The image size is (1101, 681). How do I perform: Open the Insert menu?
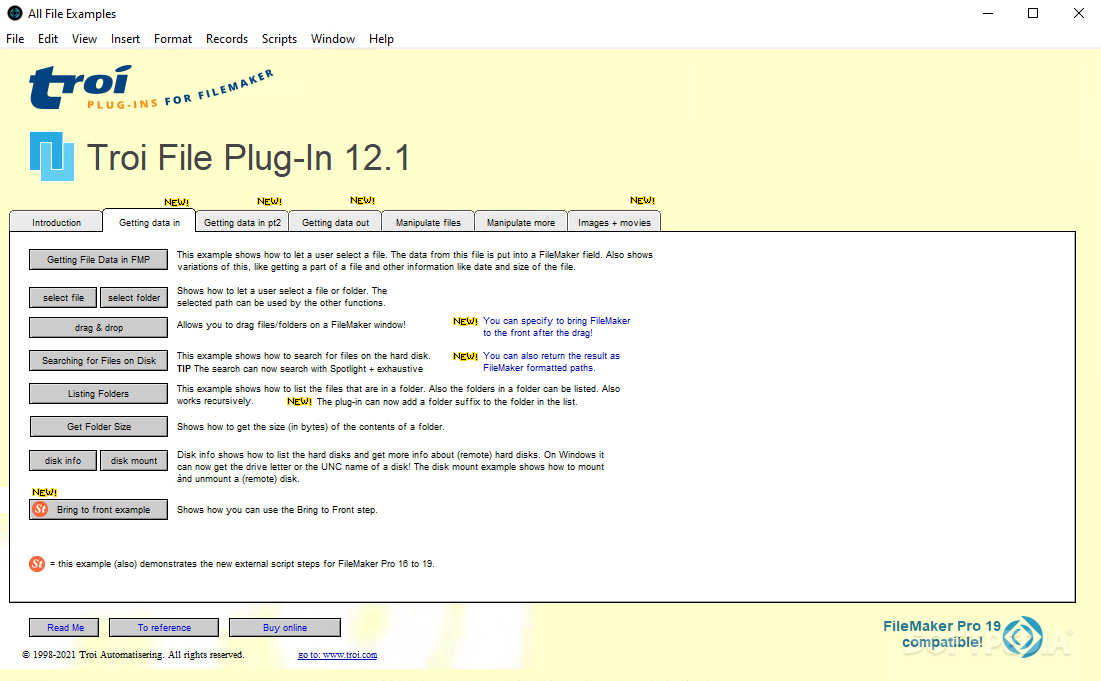coord(125,39)
